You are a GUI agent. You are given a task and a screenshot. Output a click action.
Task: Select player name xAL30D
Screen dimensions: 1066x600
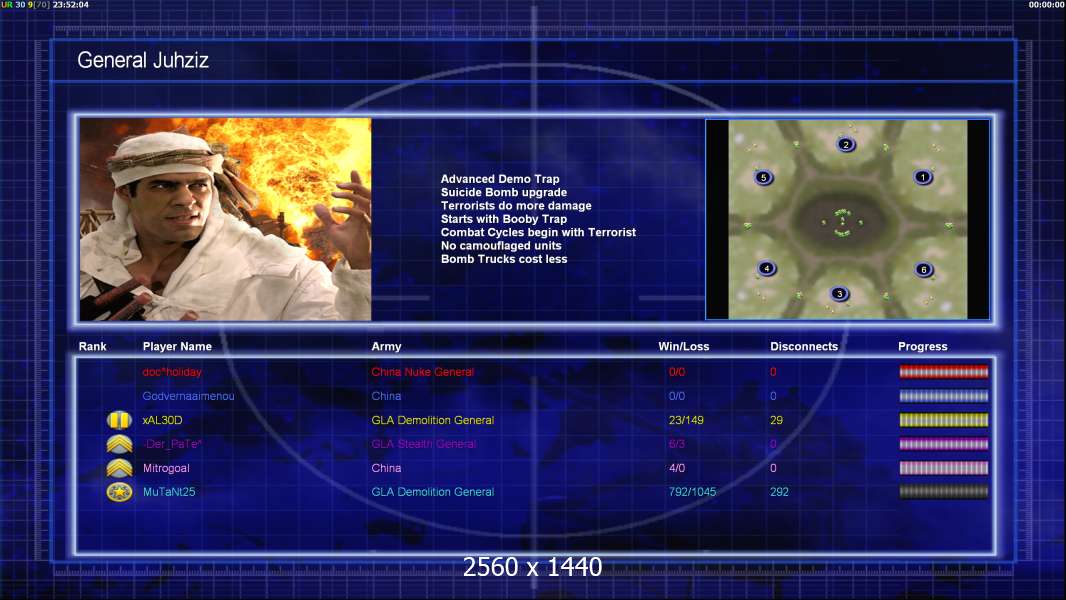pyautogui.click(x=162, y=420)
